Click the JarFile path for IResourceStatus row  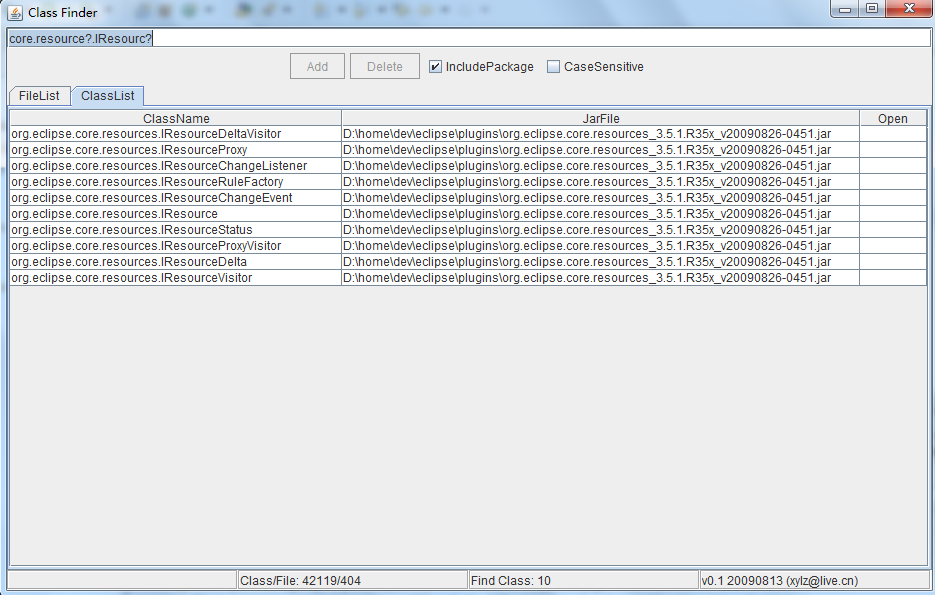[x=587, y=230]
